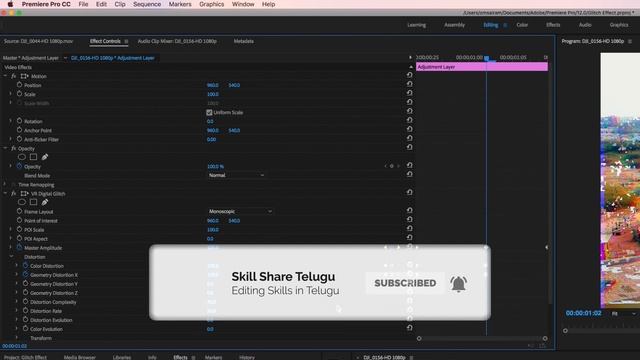The width and height of the screenshot is (640, 360).
Task: Open the Window menu
Action: (x=243, y=4)
